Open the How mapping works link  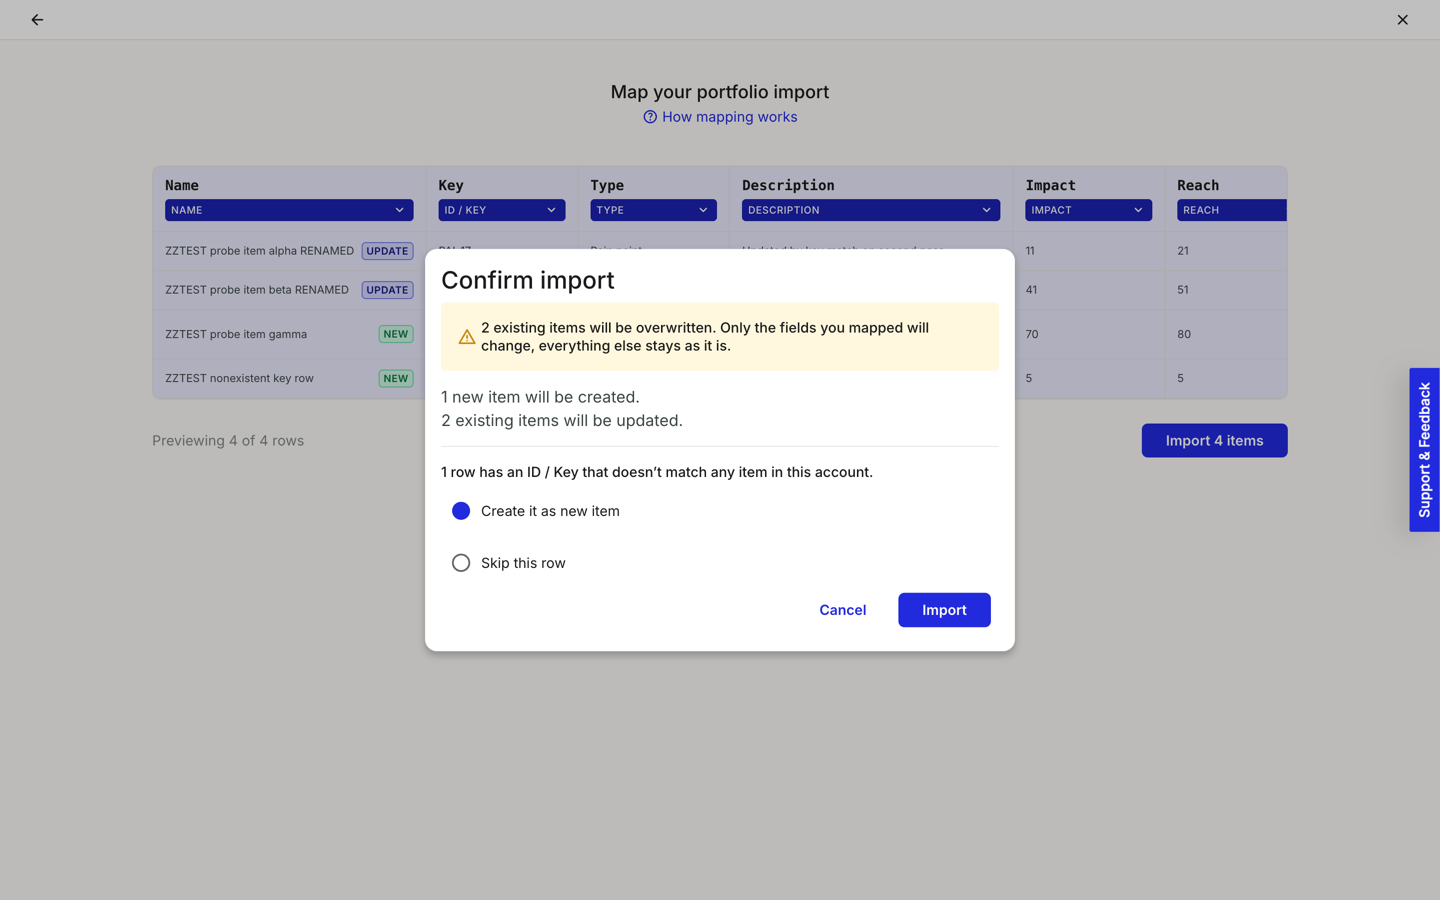pyautogui.click(x=729, y=117)
